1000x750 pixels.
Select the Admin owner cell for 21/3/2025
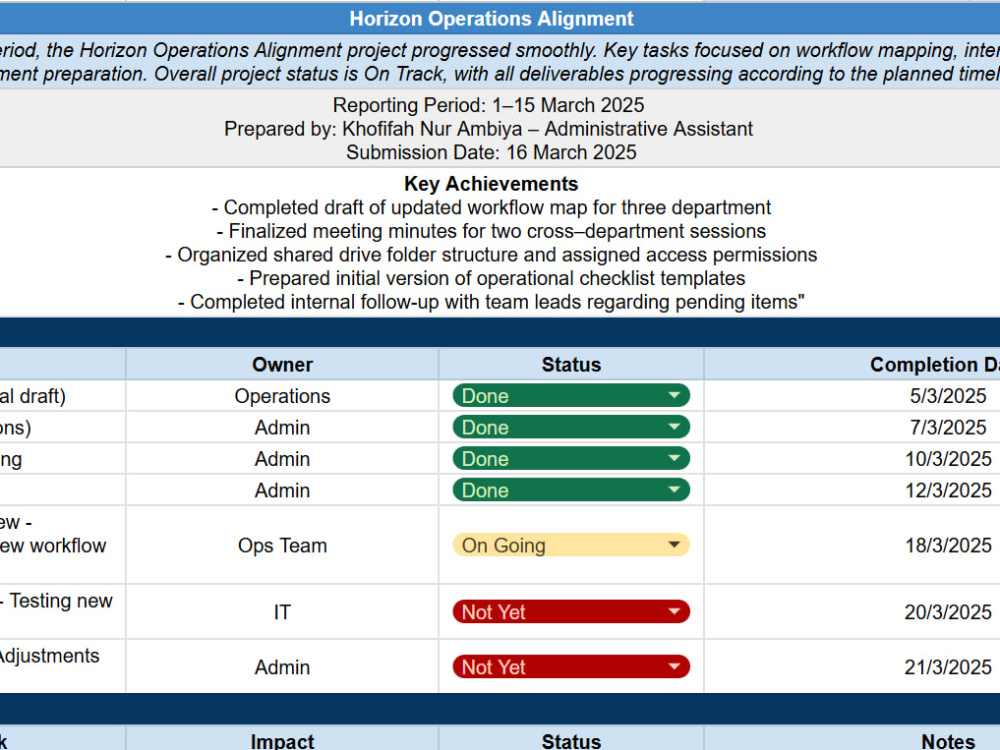(282, 667)
